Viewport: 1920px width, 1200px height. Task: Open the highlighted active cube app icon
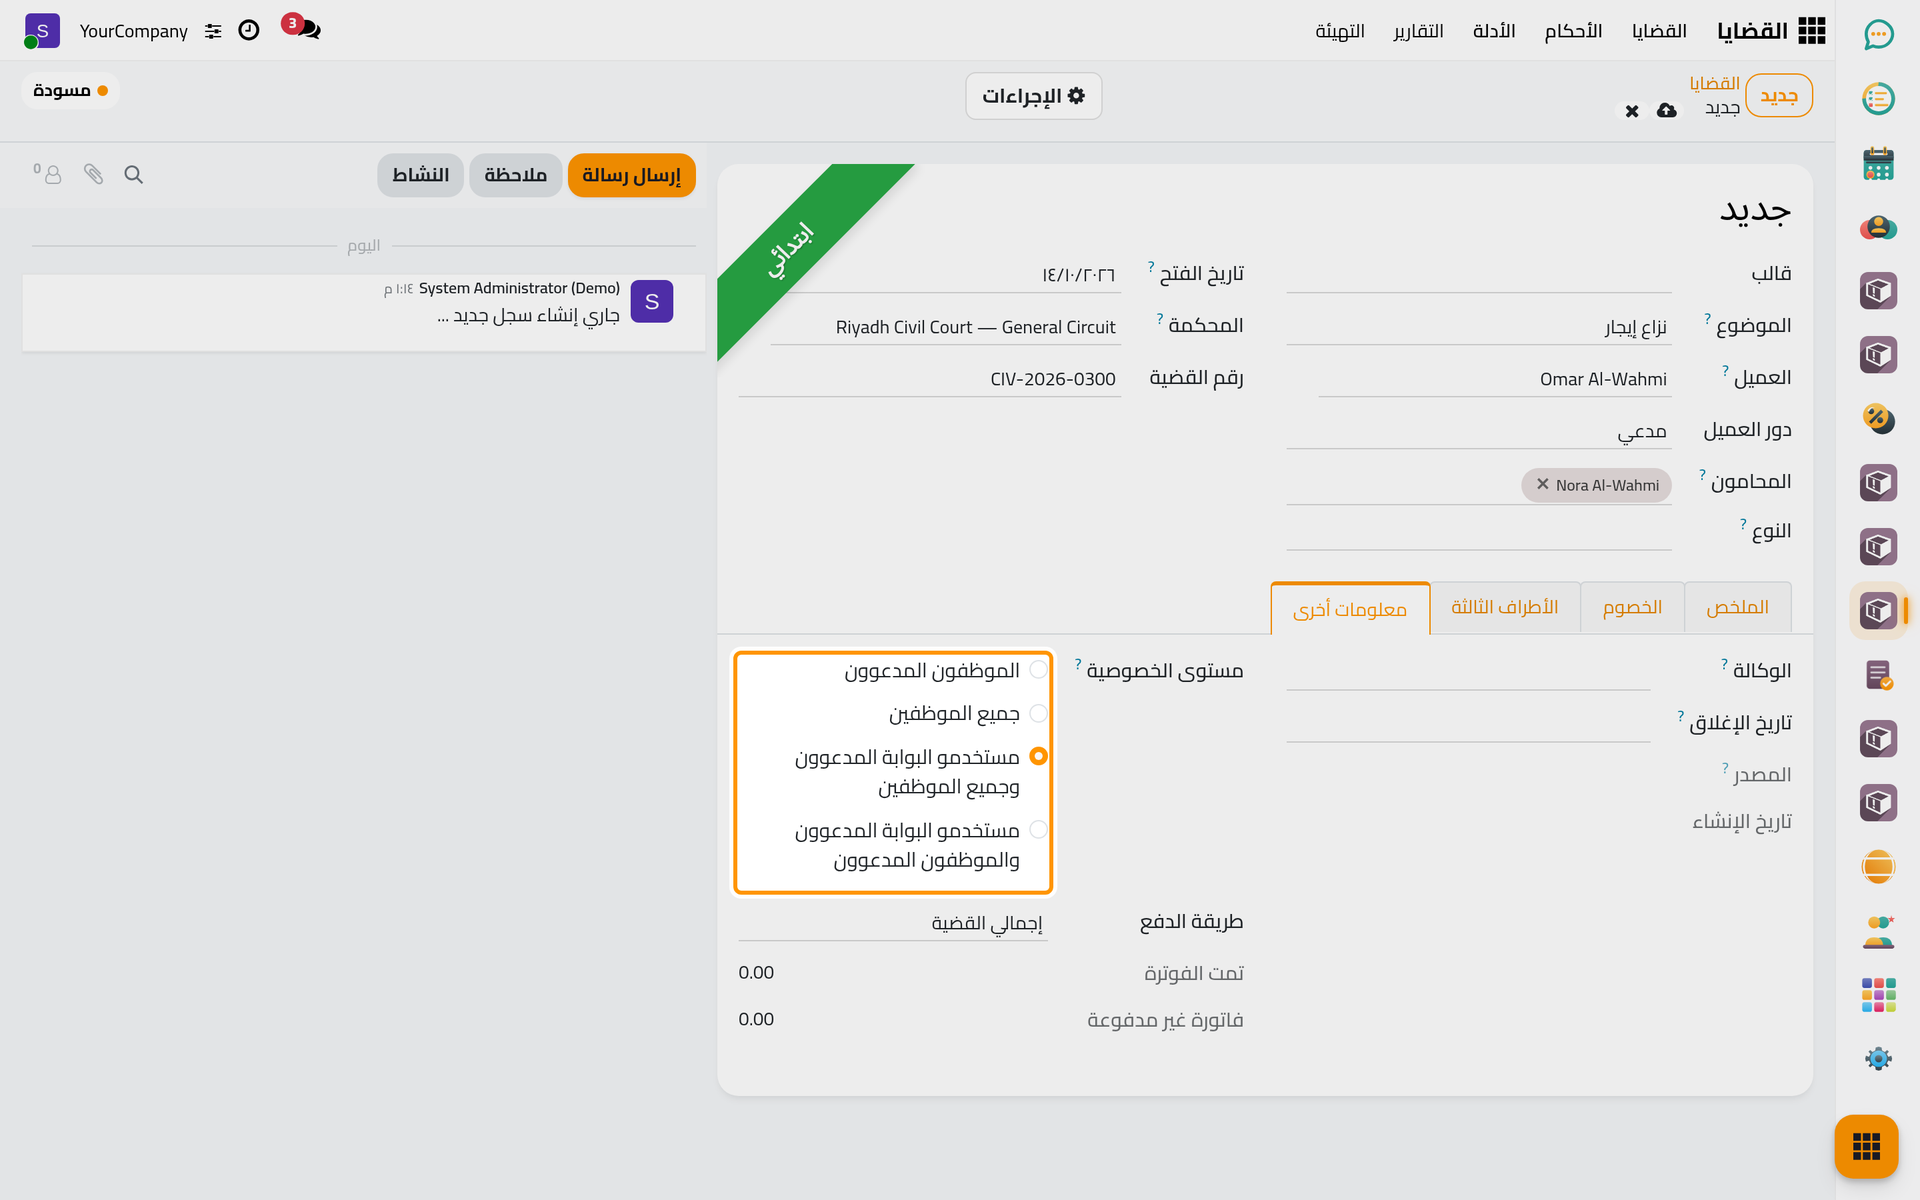pyautogui.click(x=1878, y=611)
